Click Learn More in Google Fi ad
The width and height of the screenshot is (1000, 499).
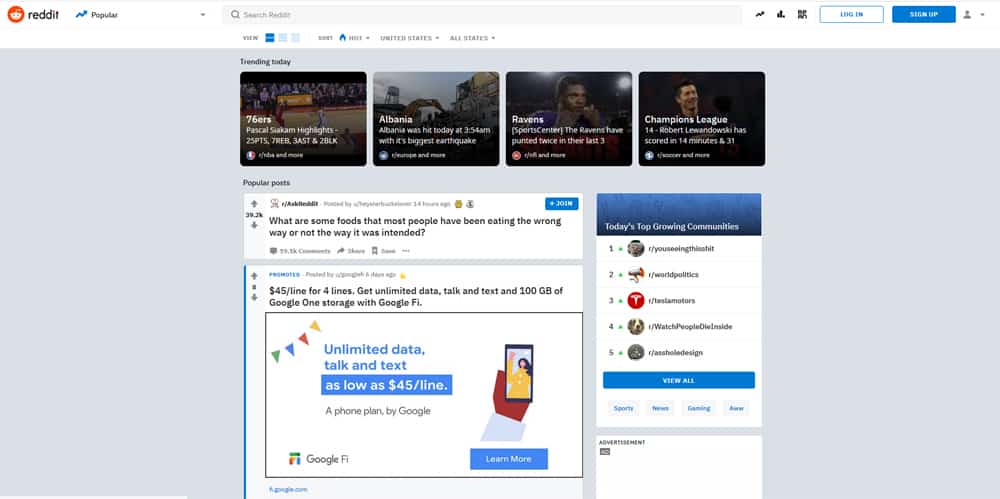coord(508,459)
